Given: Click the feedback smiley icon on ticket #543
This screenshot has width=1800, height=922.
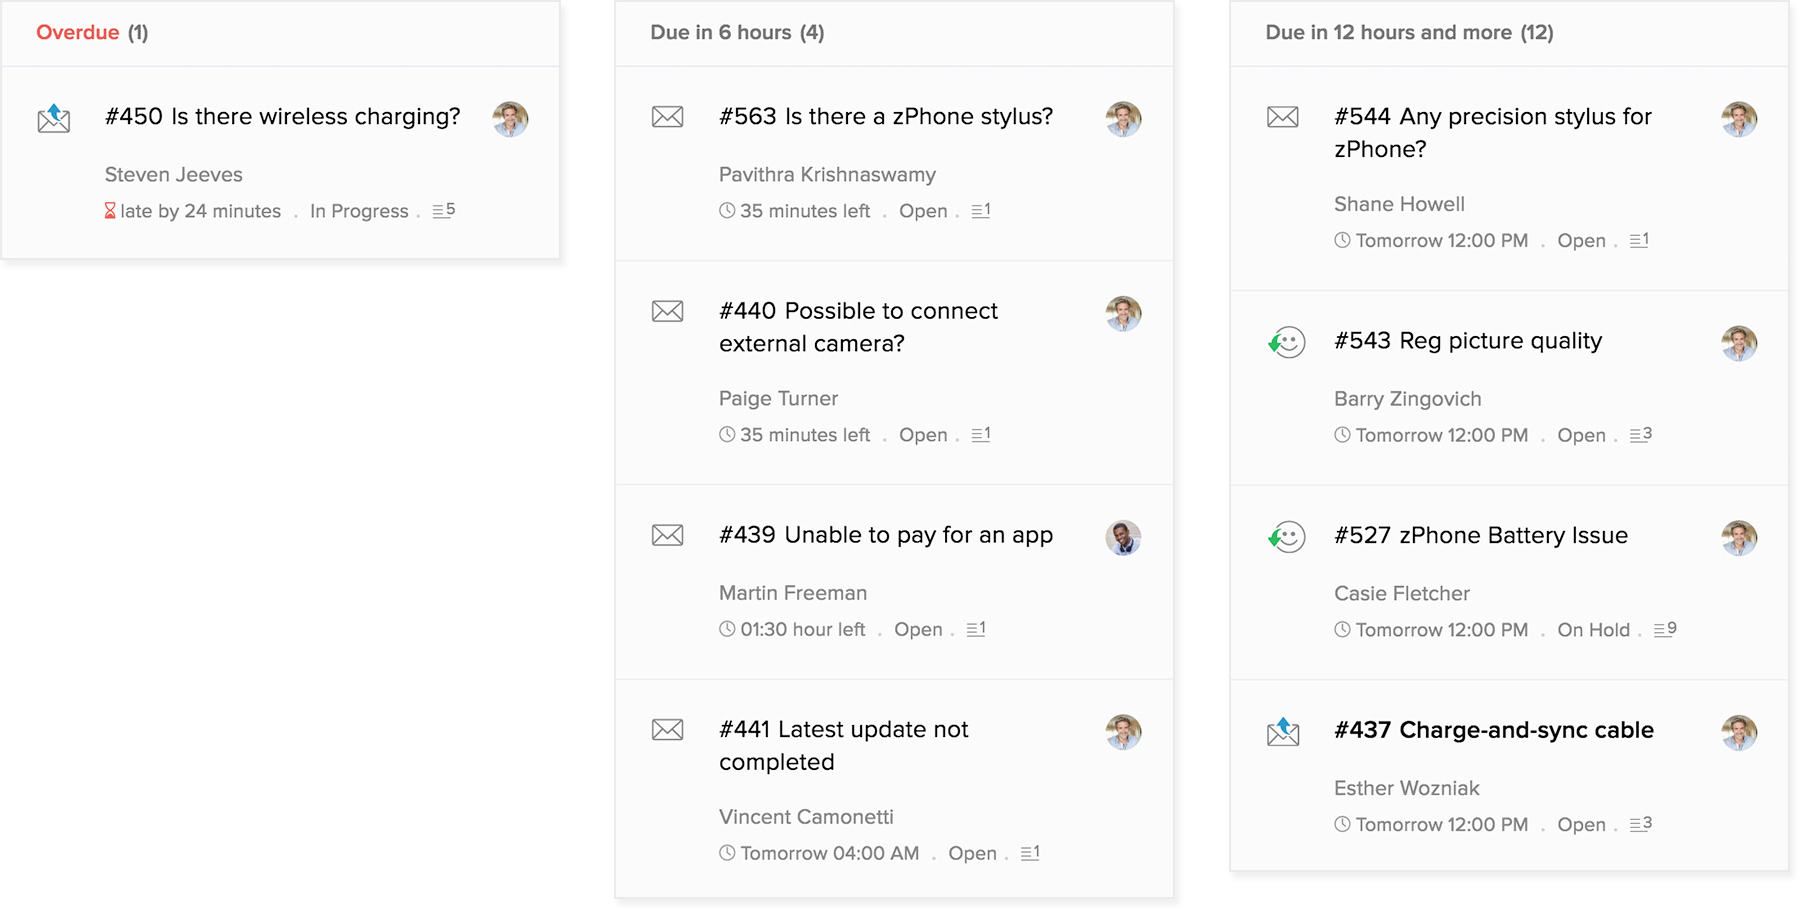Looking at the screenshot, I should 1286,342.
